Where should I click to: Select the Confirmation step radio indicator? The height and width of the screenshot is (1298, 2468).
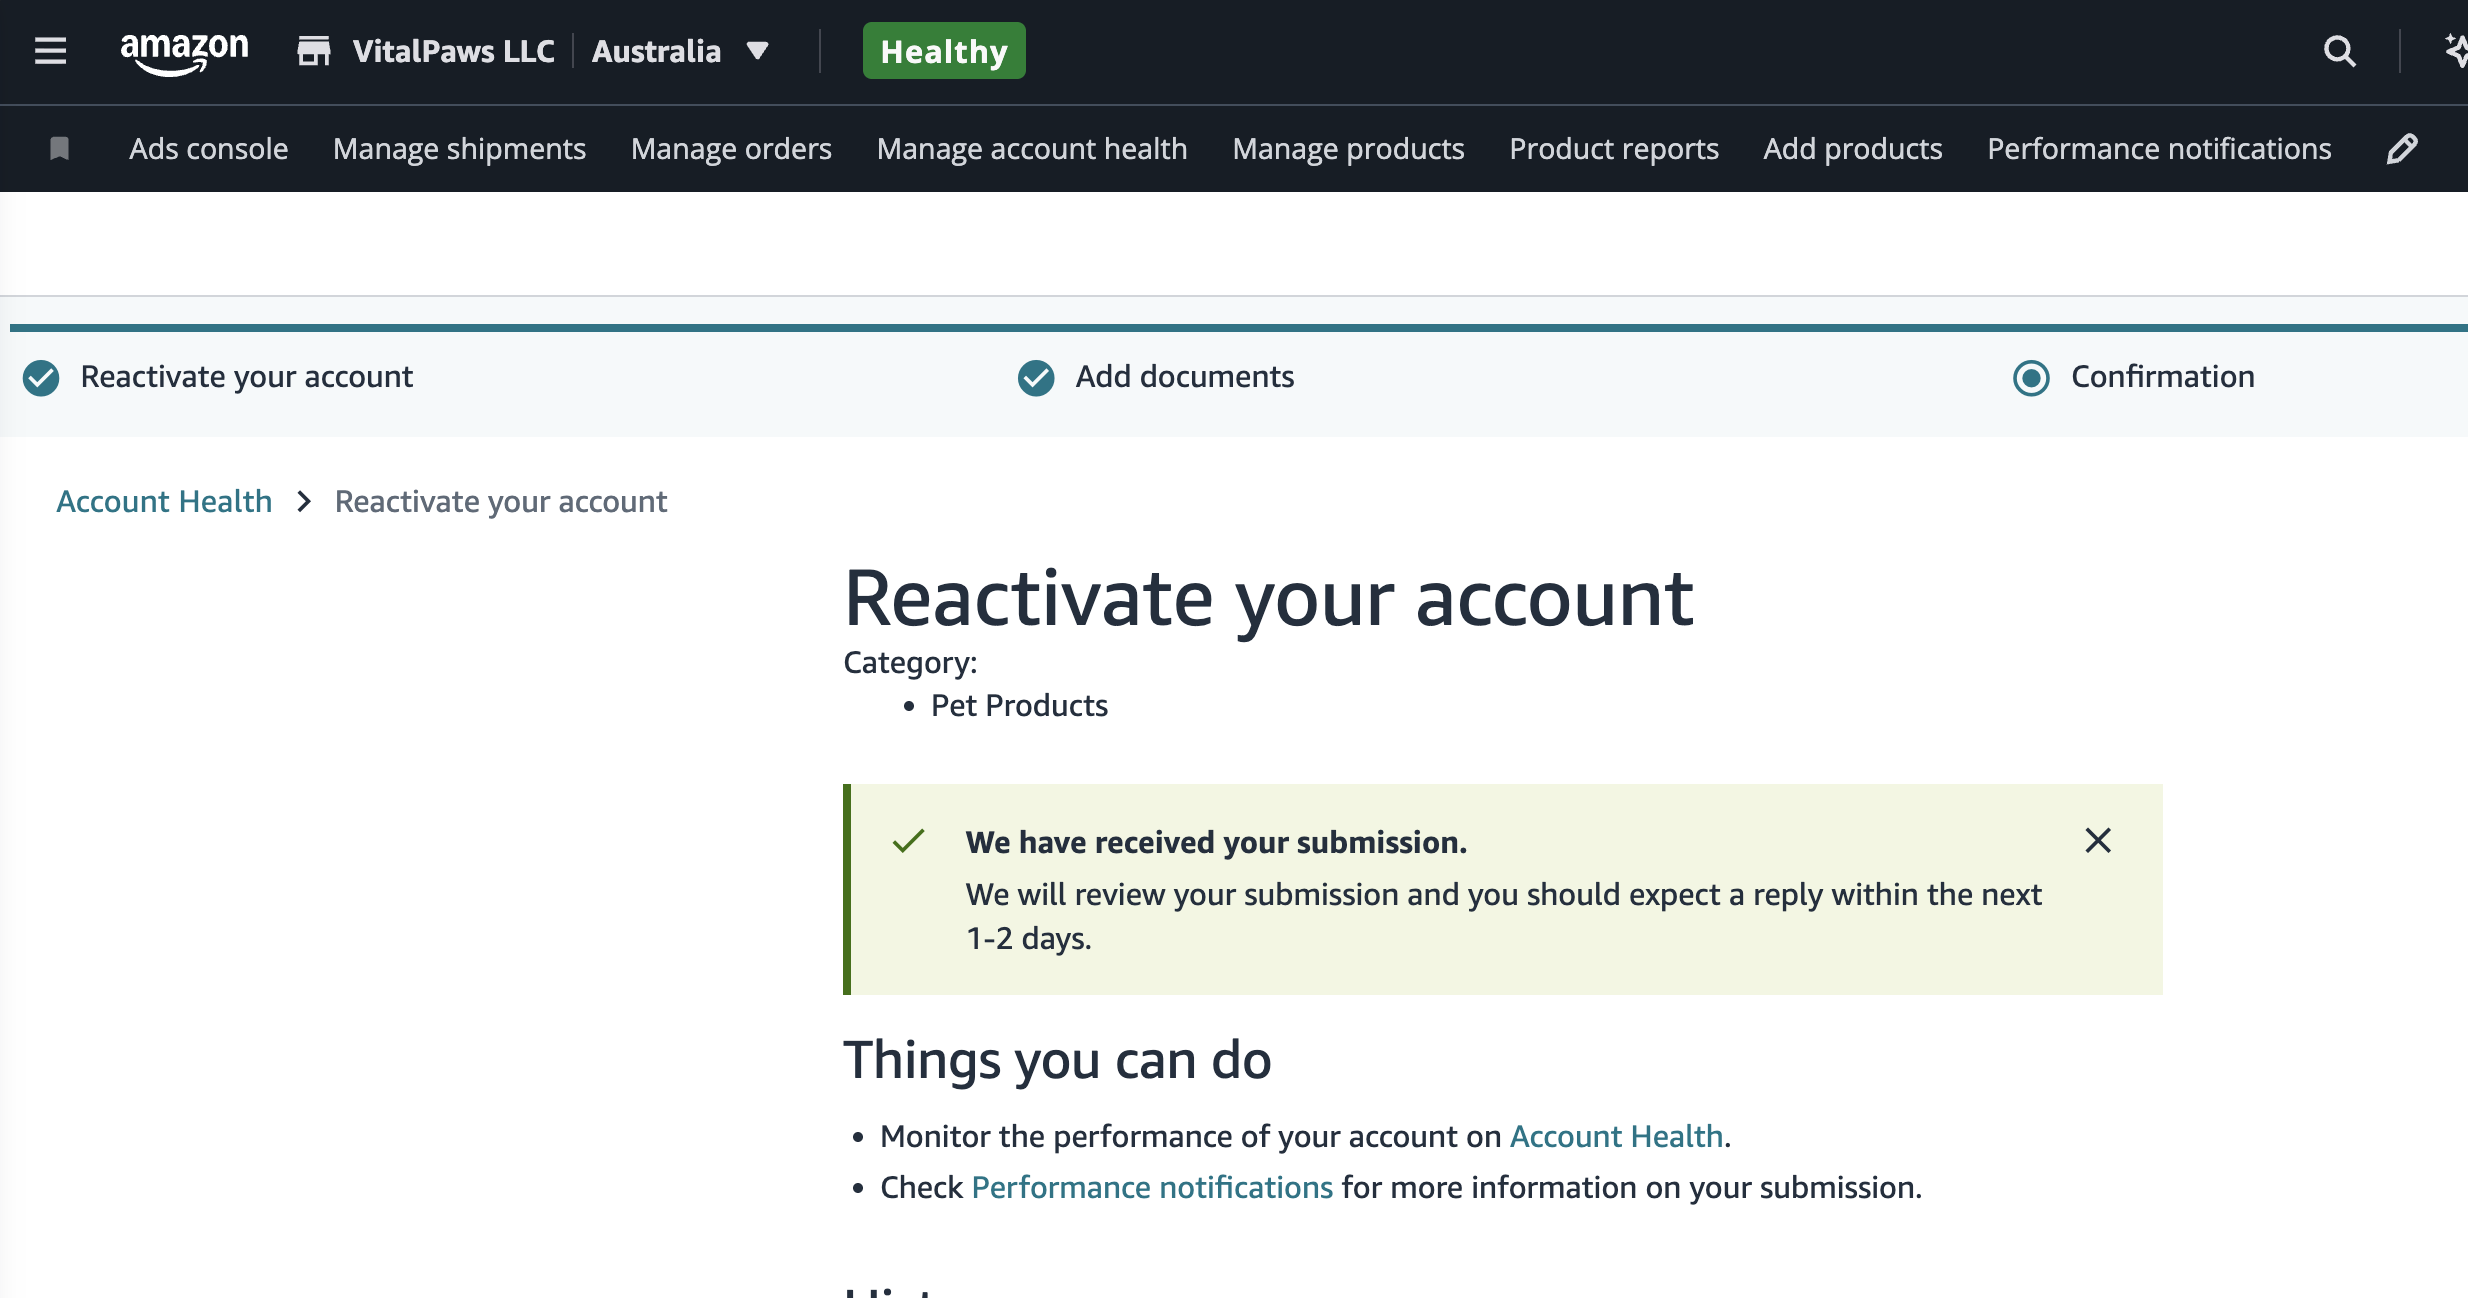pos(2031,378)
